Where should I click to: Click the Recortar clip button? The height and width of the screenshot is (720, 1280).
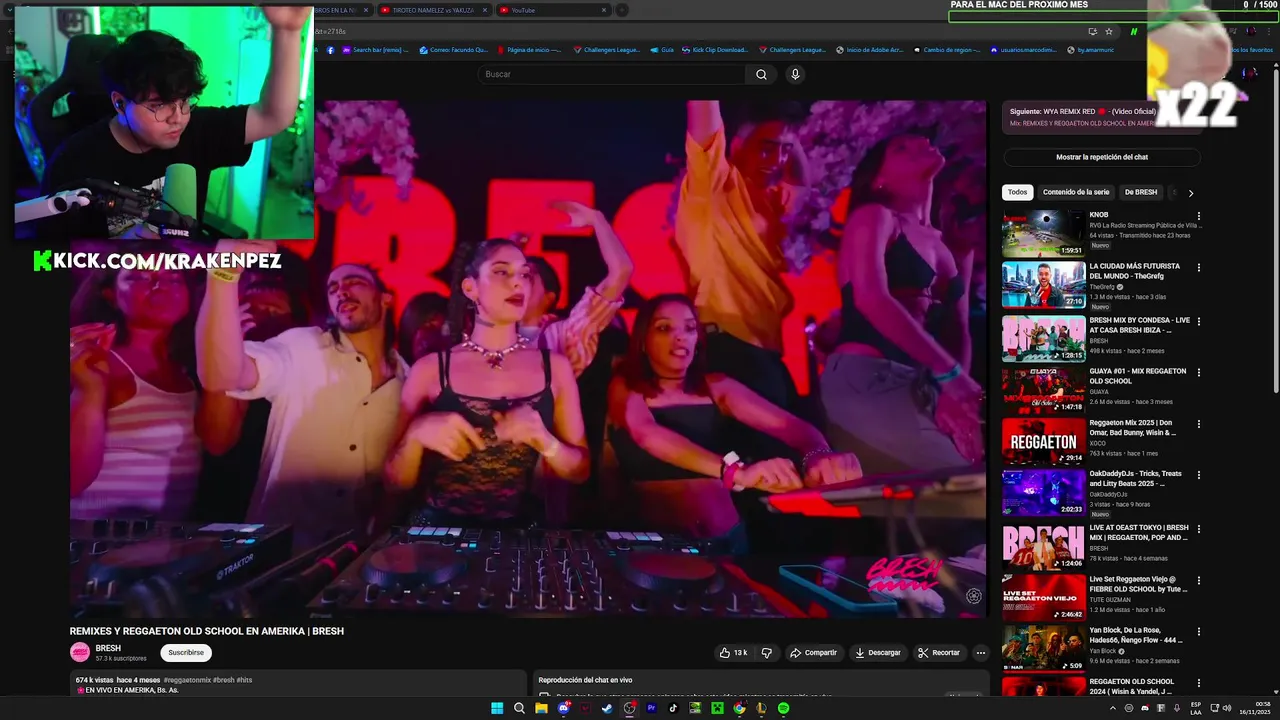(x=939, y=653)
